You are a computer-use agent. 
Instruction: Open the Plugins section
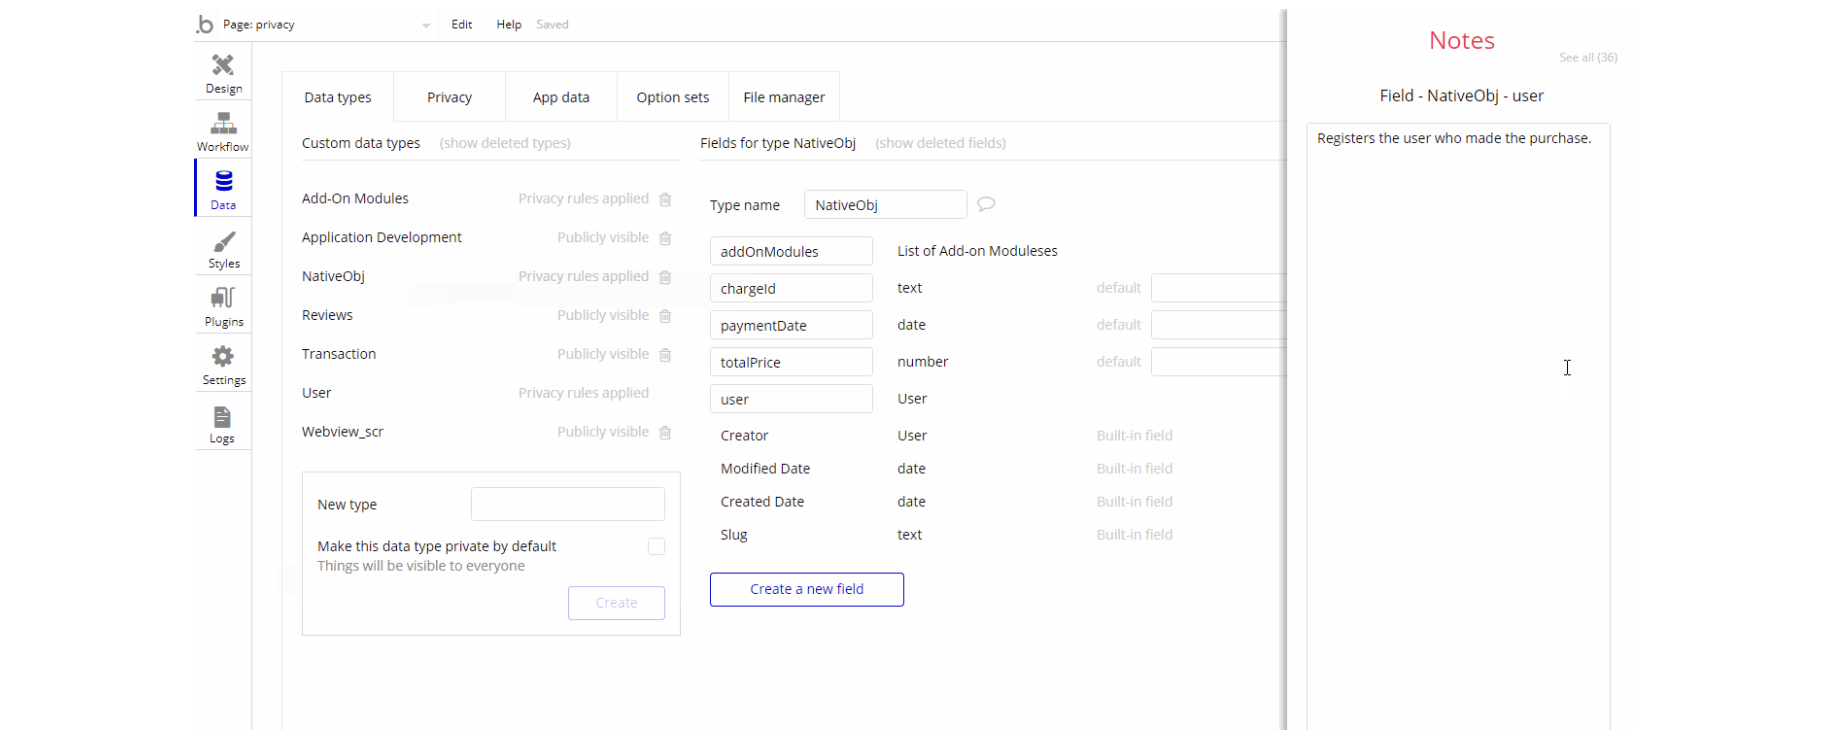tap(223, 307)
